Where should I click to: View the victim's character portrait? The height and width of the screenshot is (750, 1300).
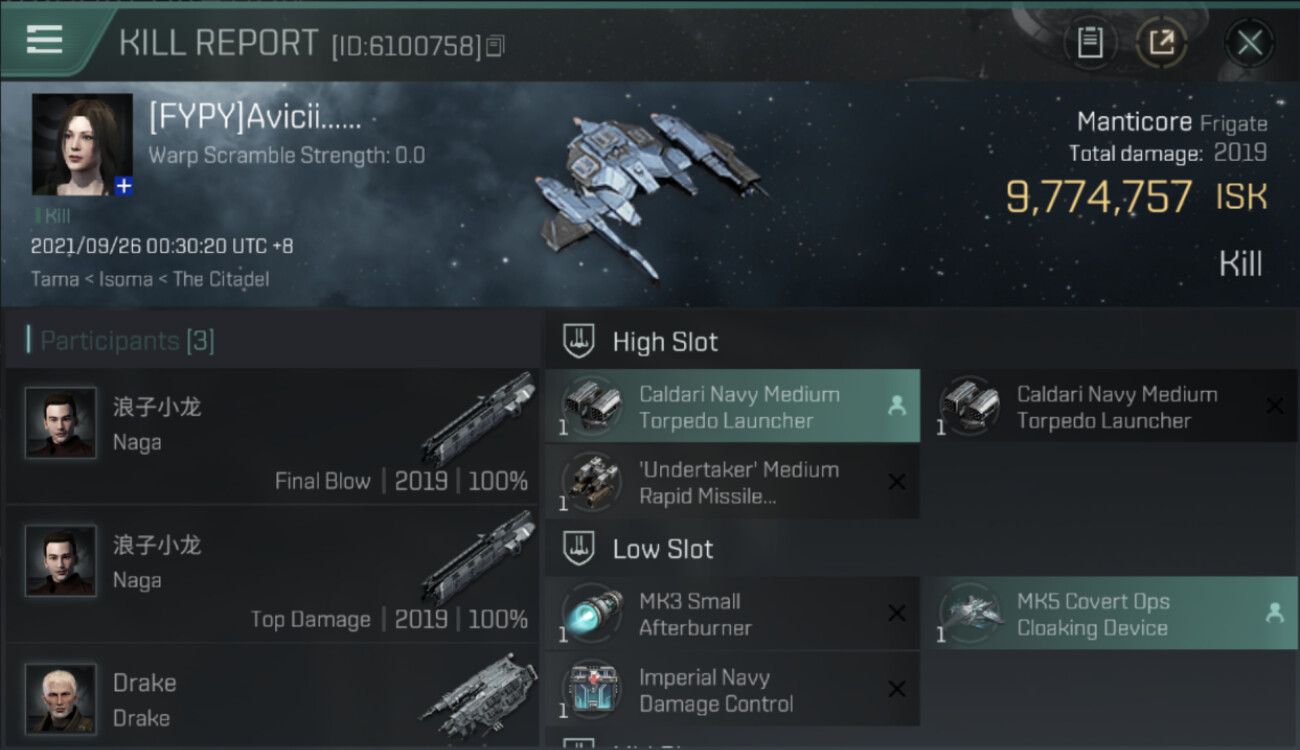click(x=82, y=144)
